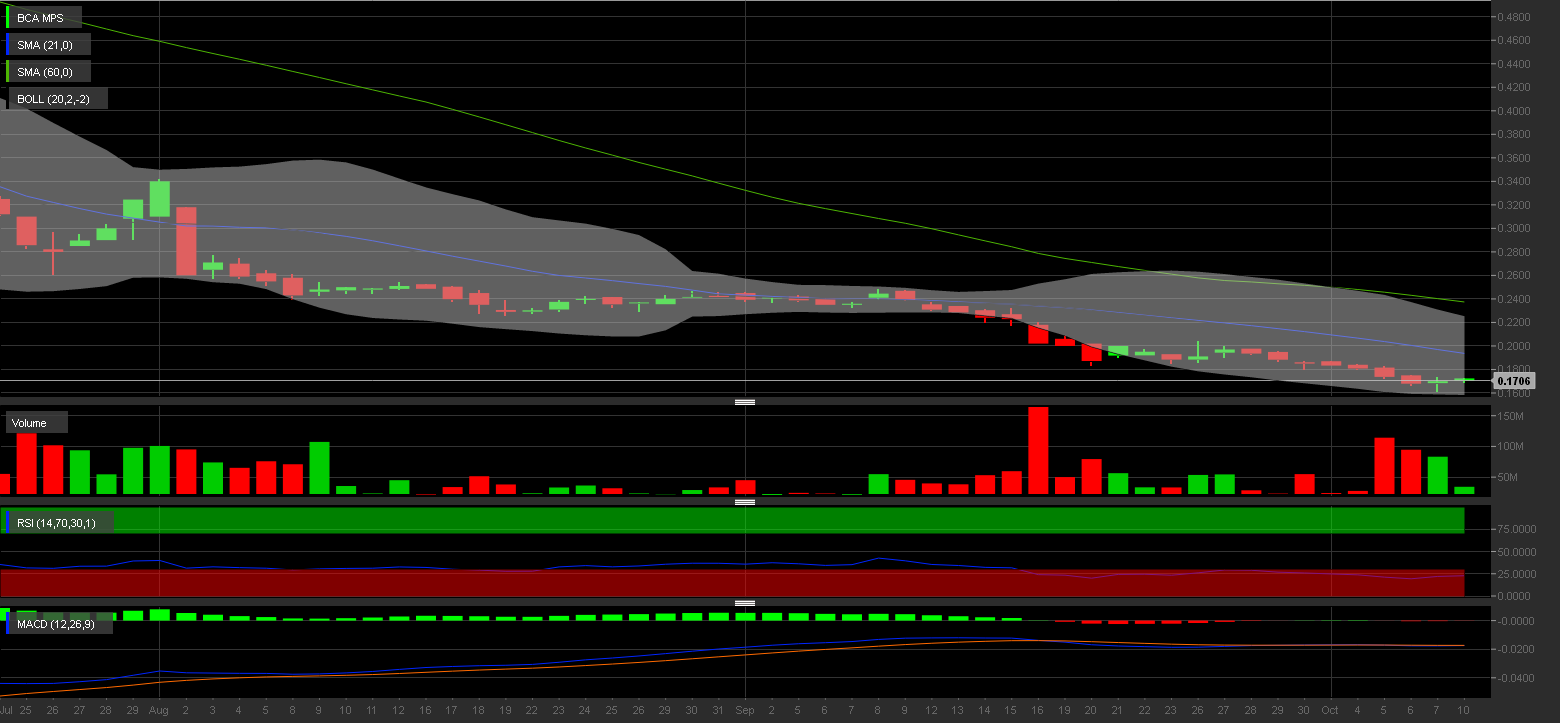Click the 150M volume axis value

coord(1509,416)
